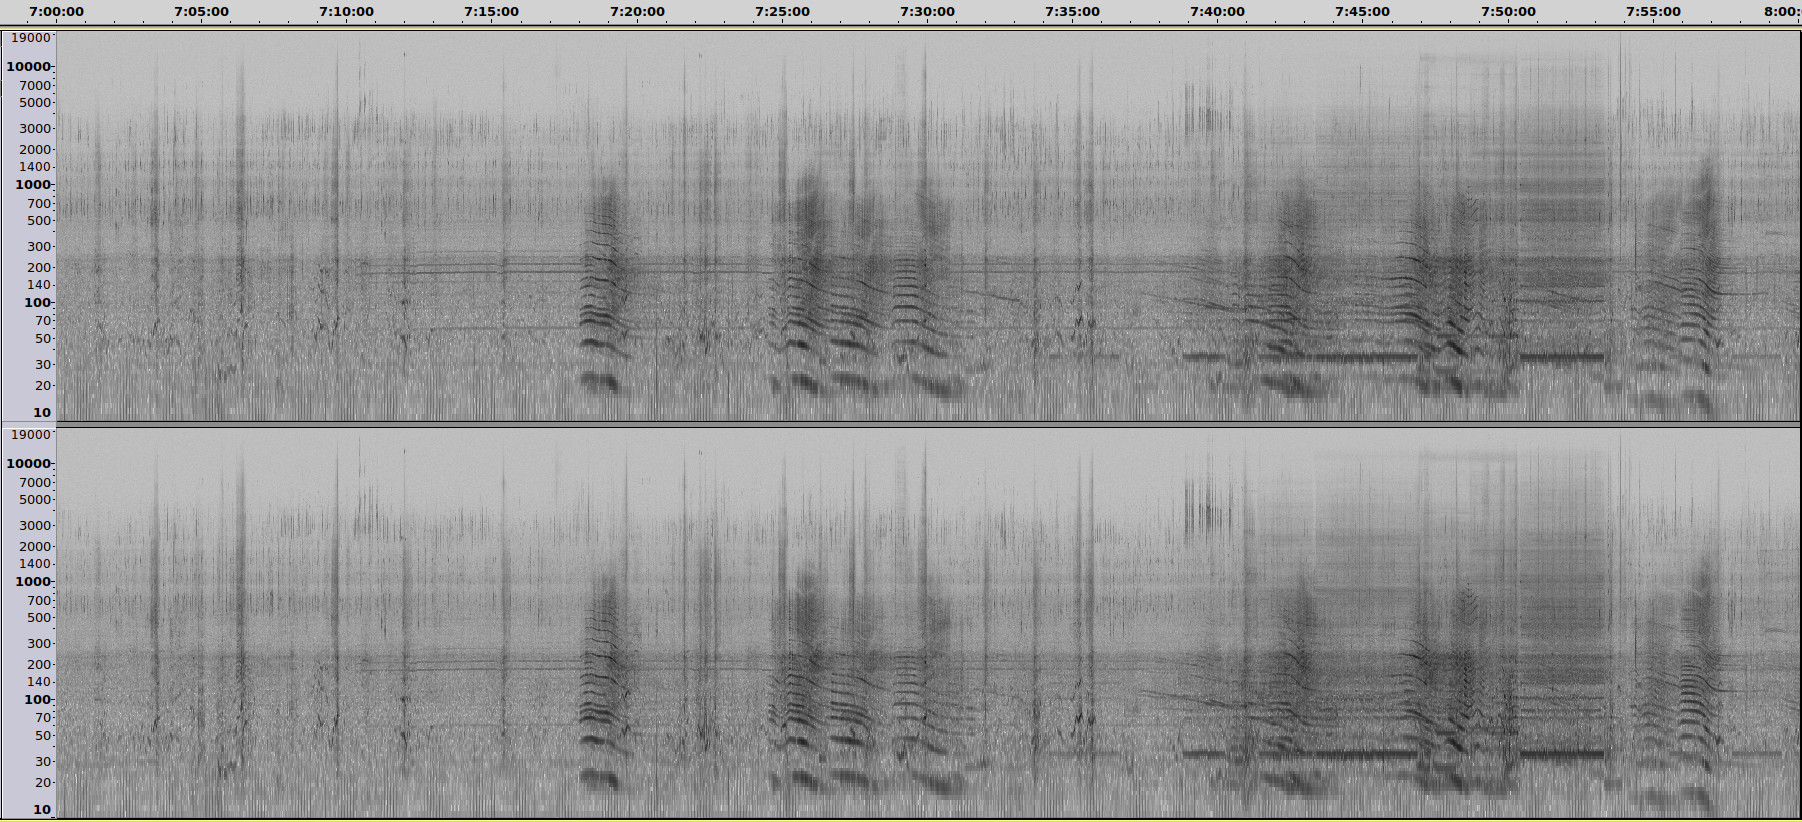Click 10000 on the upper channel frequency scale
The image size is (1802, 822).
28,67
